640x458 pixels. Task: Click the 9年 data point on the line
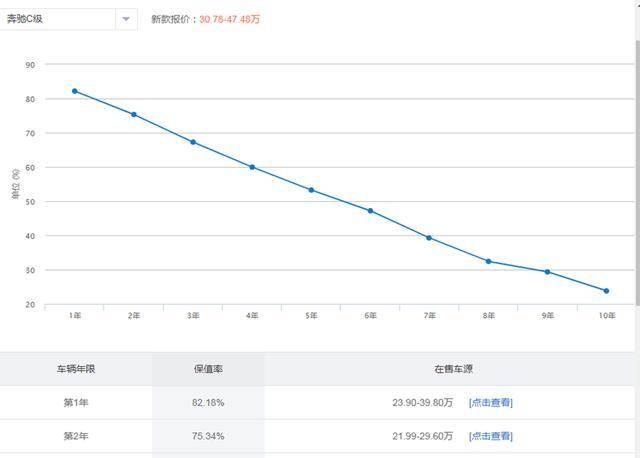[x=547, y=272]
